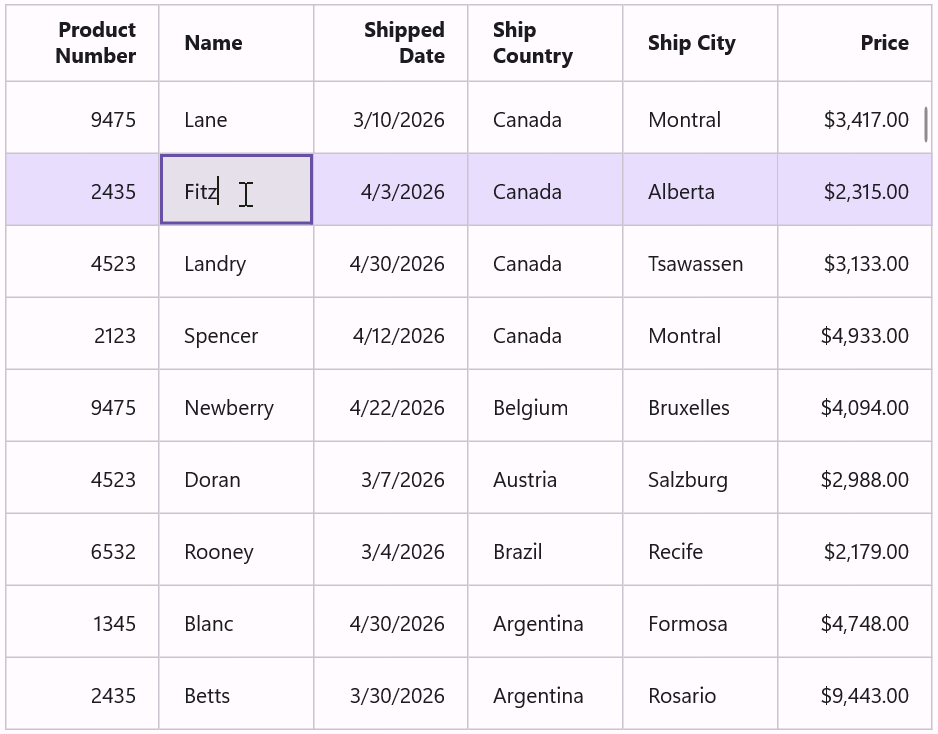This screenshot has height=734, width=938.
Task: Click the Price column header
Action: click(x=854, y=42)
